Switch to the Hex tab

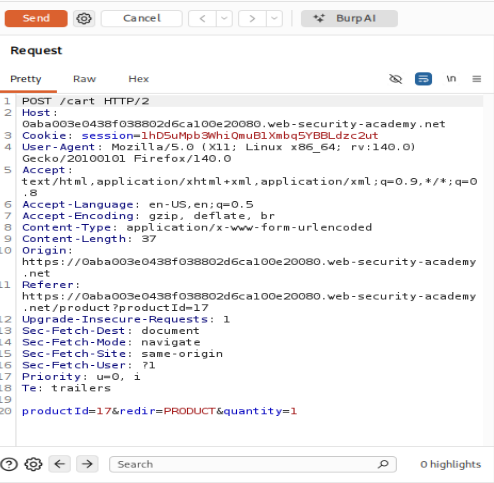click(x=138, y=79)
